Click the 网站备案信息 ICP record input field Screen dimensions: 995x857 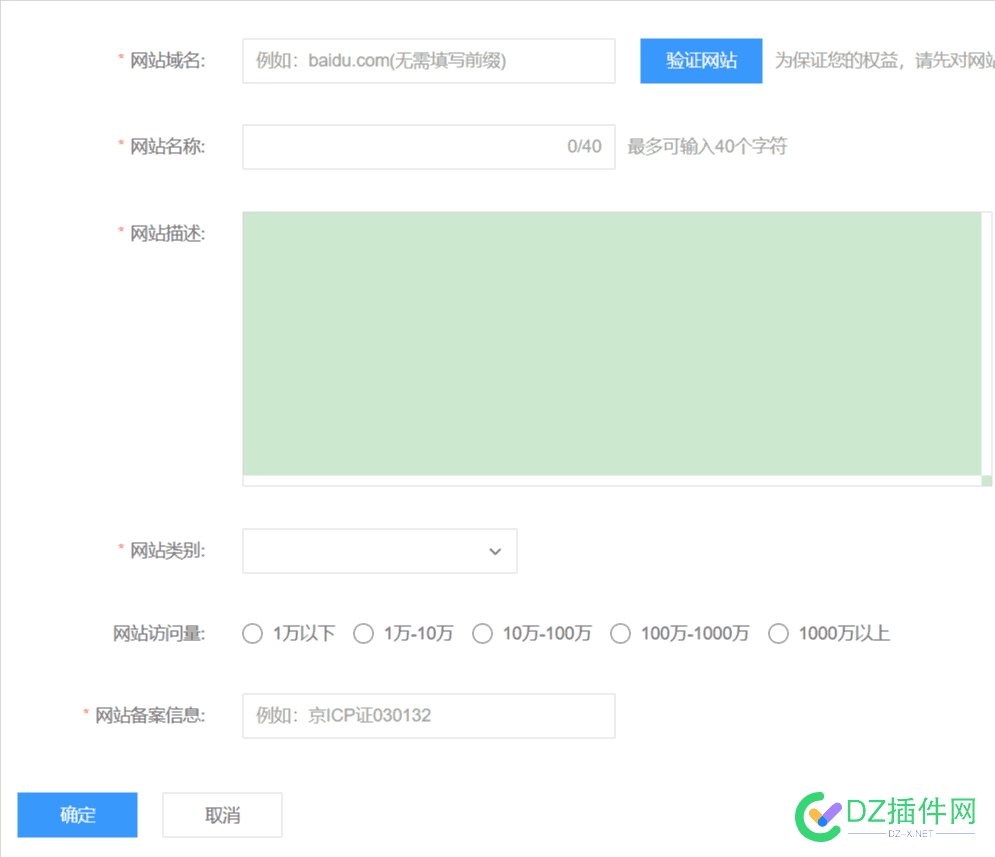[428, 716]
